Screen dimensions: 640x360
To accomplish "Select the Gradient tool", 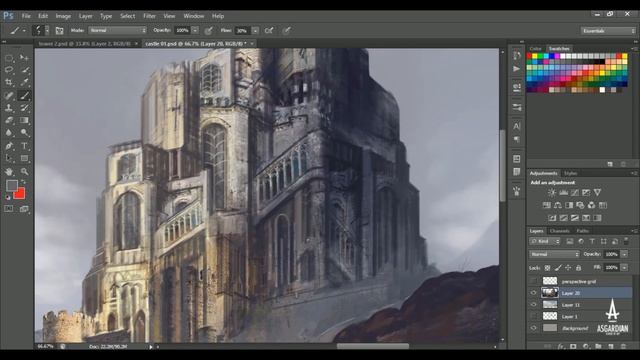I will coord(24,120).
